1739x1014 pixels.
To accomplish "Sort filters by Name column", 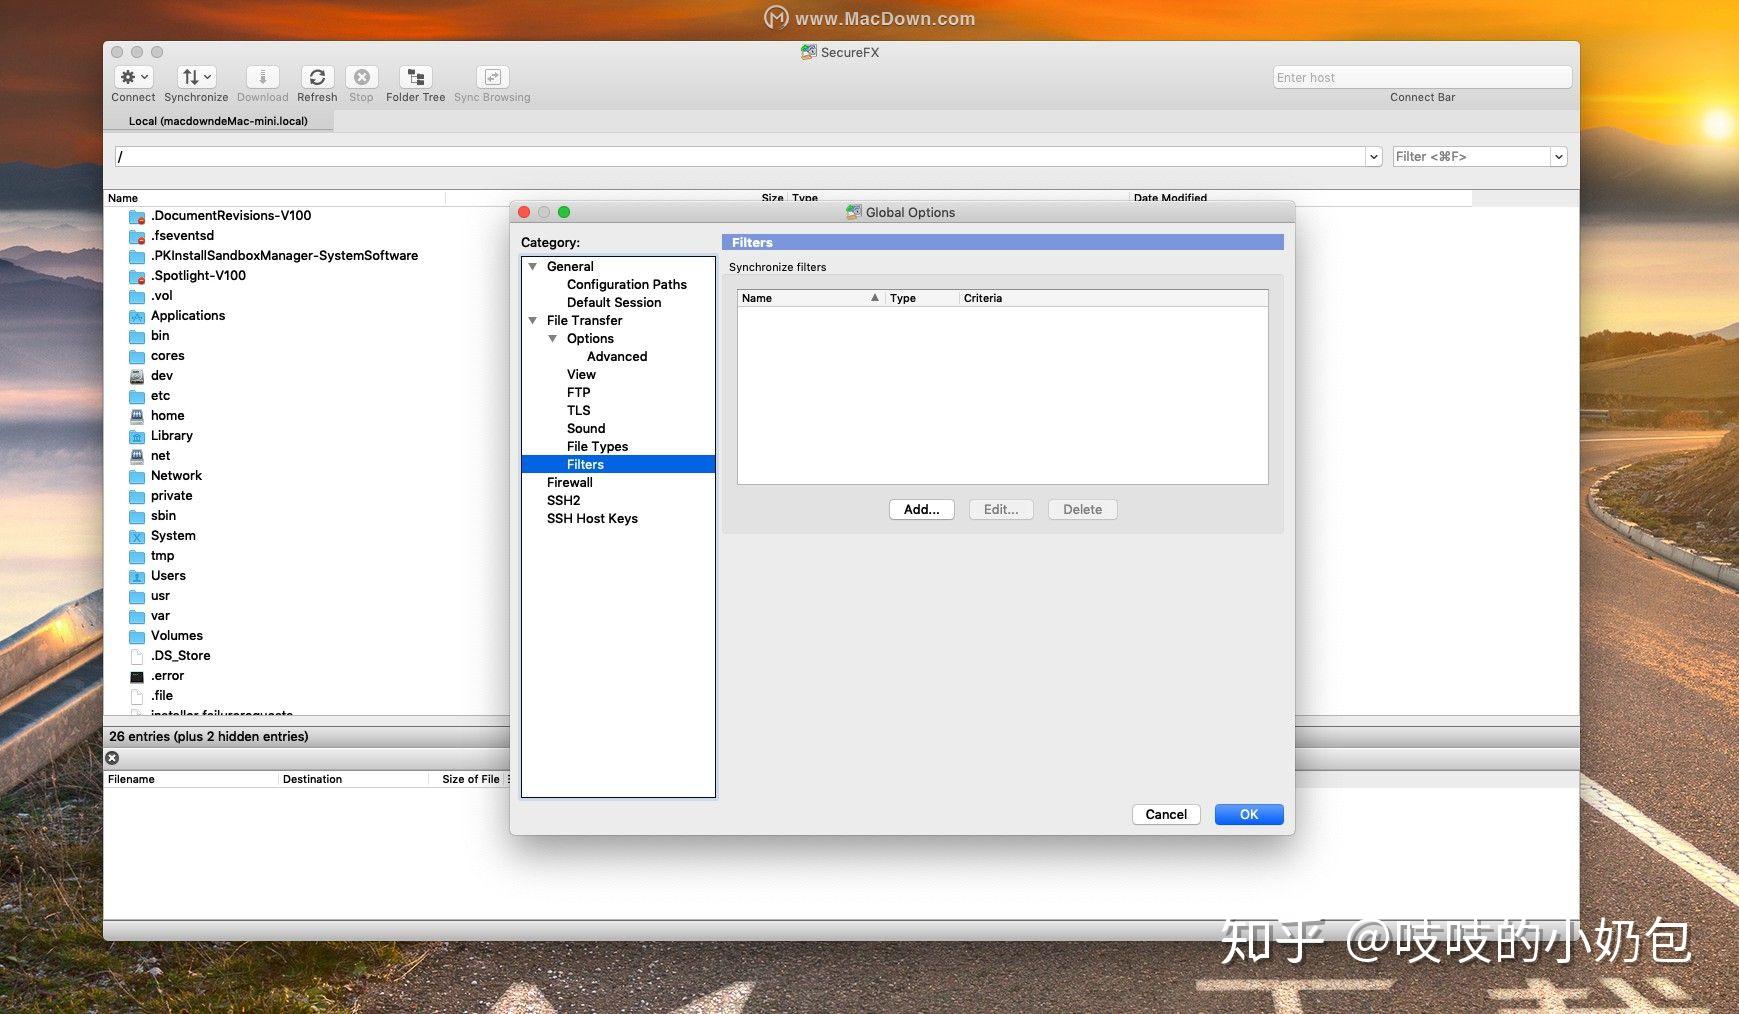I will [811, 298].
